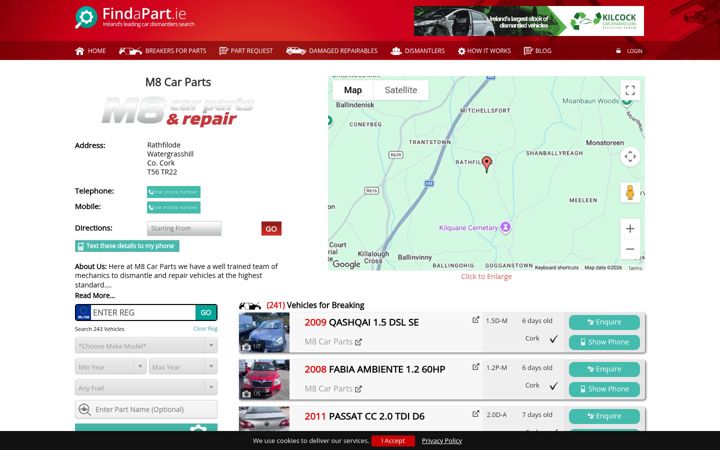Screen dimensions: 720x450
Task: Open the Kilcock Car Dismantlers banner ad
Action: click(x=529, y=21)
